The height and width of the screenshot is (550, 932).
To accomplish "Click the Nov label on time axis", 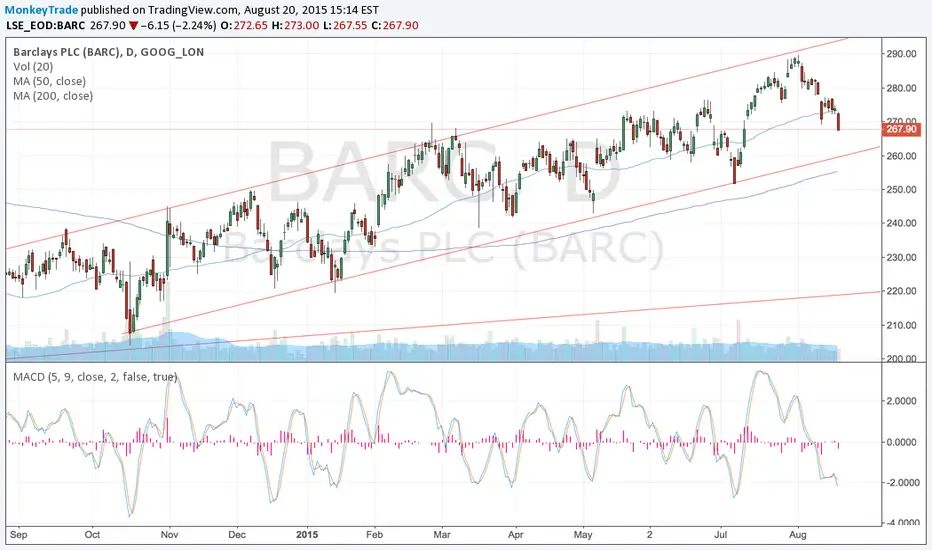I will coord(170,535).
